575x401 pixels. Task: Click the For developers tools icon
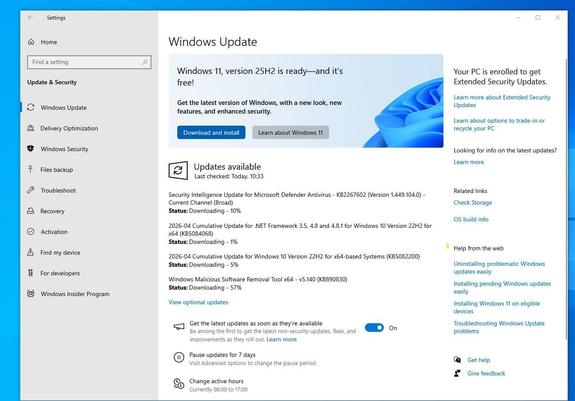coord(31,273)
